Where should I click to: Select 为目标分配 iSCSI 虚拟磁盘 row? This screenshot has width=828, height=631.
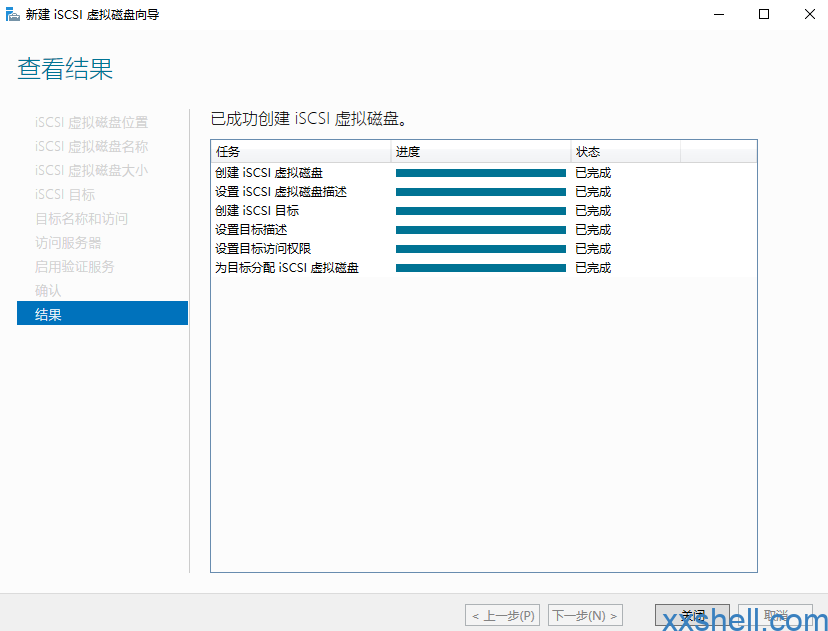point(484,268)
